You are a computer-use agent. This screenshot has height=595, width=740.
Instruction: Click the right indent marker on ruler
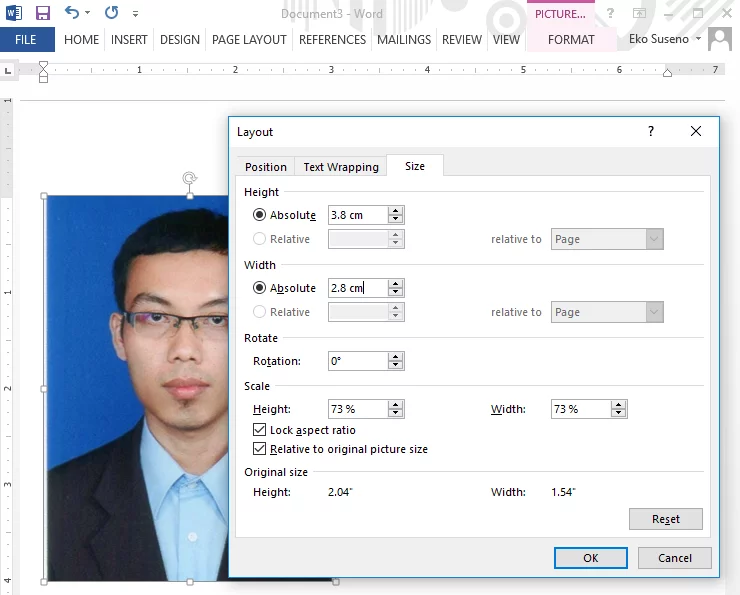click(667, 73)
